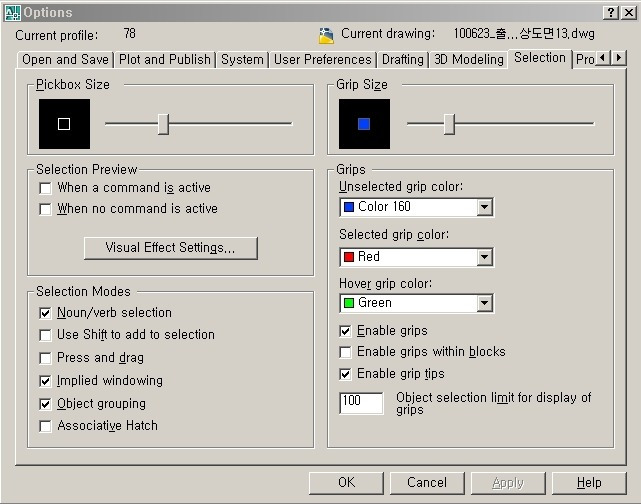Confirm with the OK button

[346, 483]
